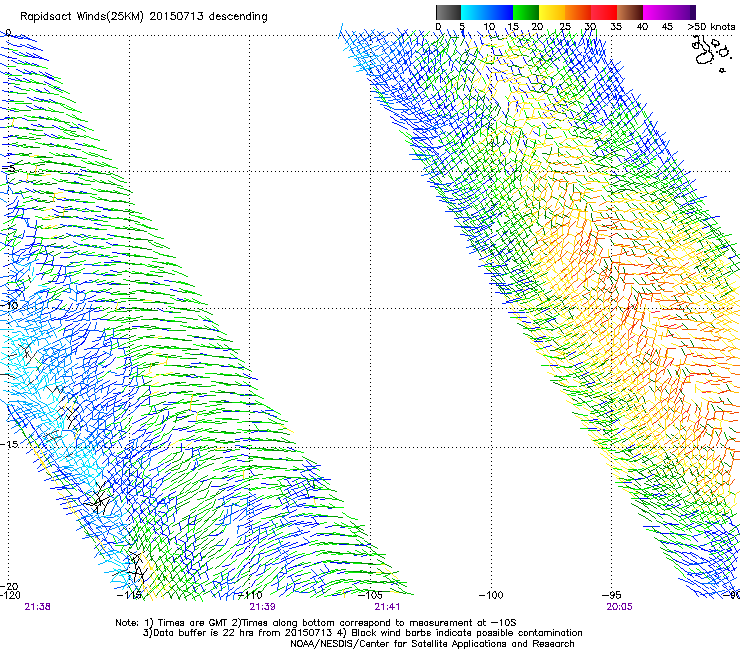Click the '>50 knots' legend label

711,27
